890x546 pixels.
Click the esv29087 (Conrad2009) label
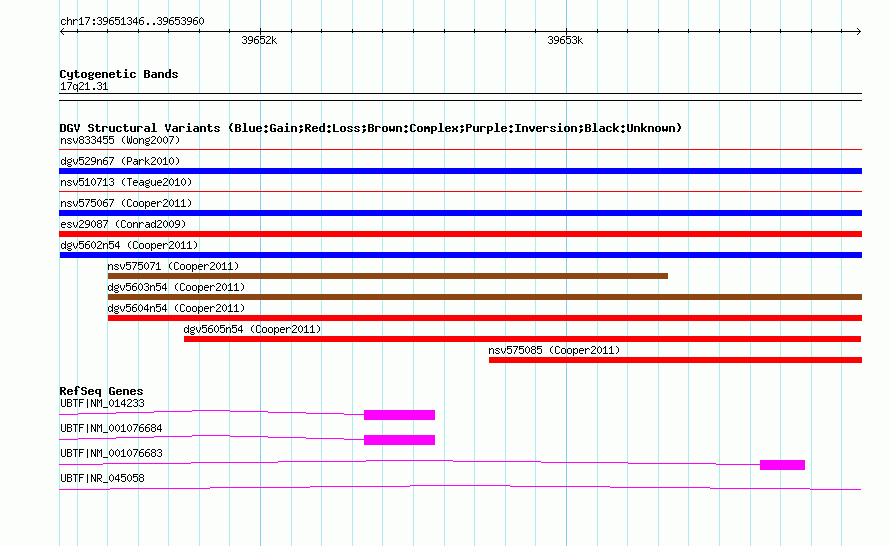point(123,224)
